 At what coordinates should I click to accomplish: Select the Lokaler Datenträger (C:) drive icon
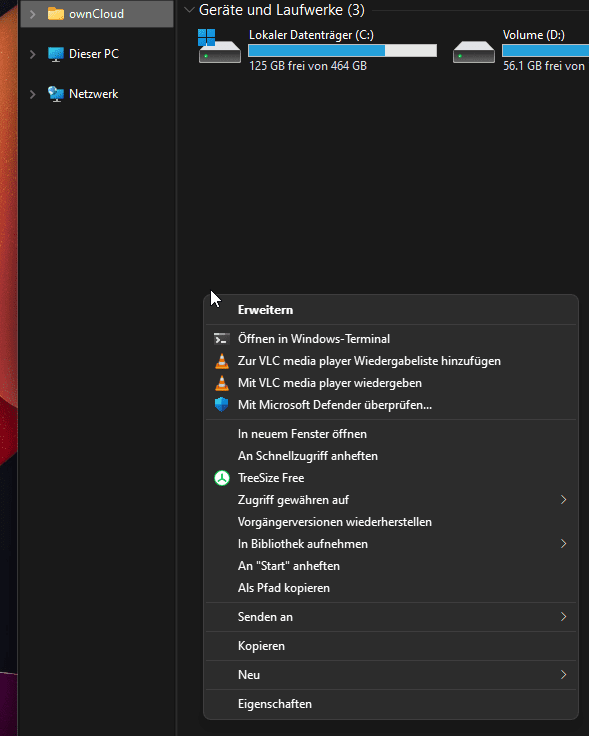(x=219, y=46)
